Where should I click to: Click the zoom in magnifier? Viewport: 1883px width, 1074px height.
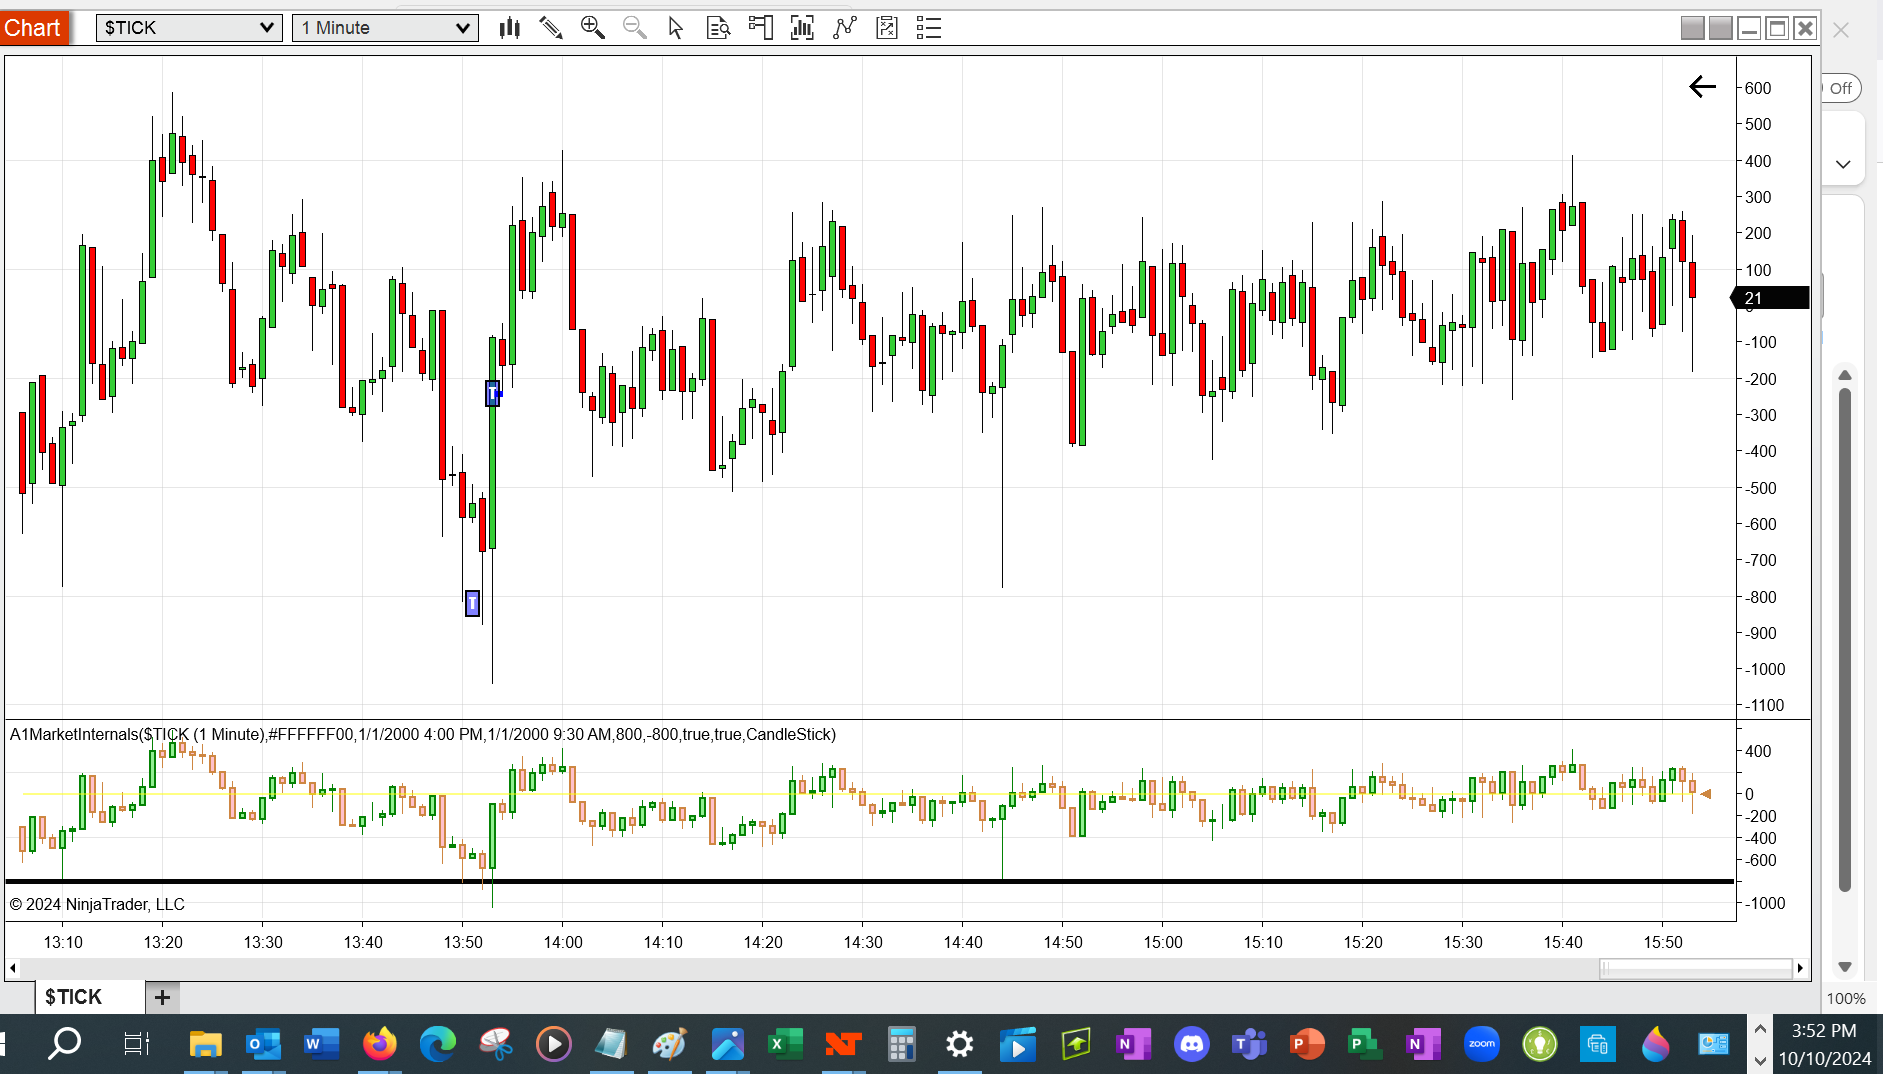593,28
